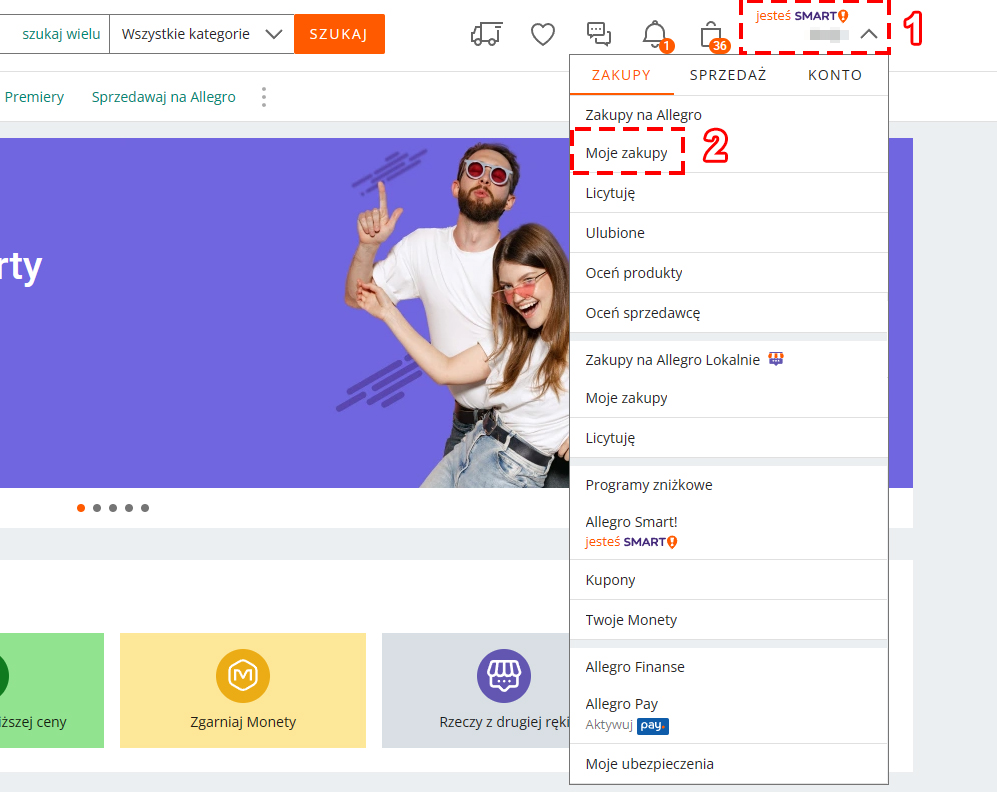Click the purple promotional banner image
The image size is (997, 792).
click(284, 313)
